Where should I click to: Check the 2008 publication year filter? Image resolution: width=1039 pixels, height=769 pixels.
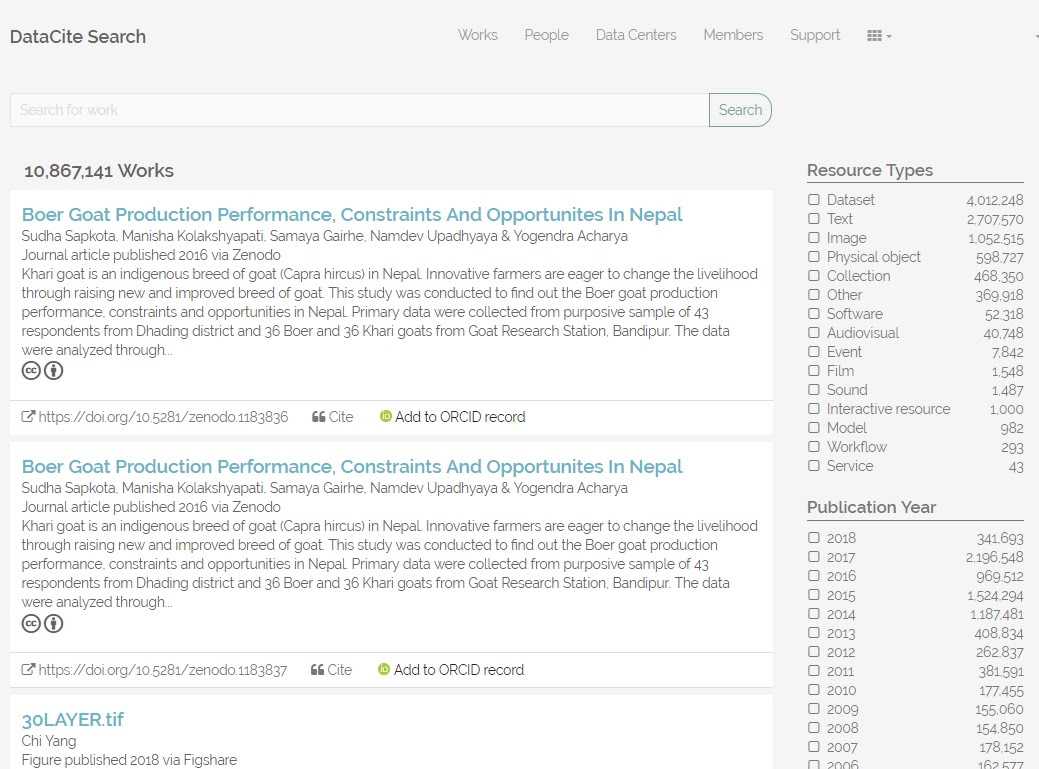coord(814,727)
